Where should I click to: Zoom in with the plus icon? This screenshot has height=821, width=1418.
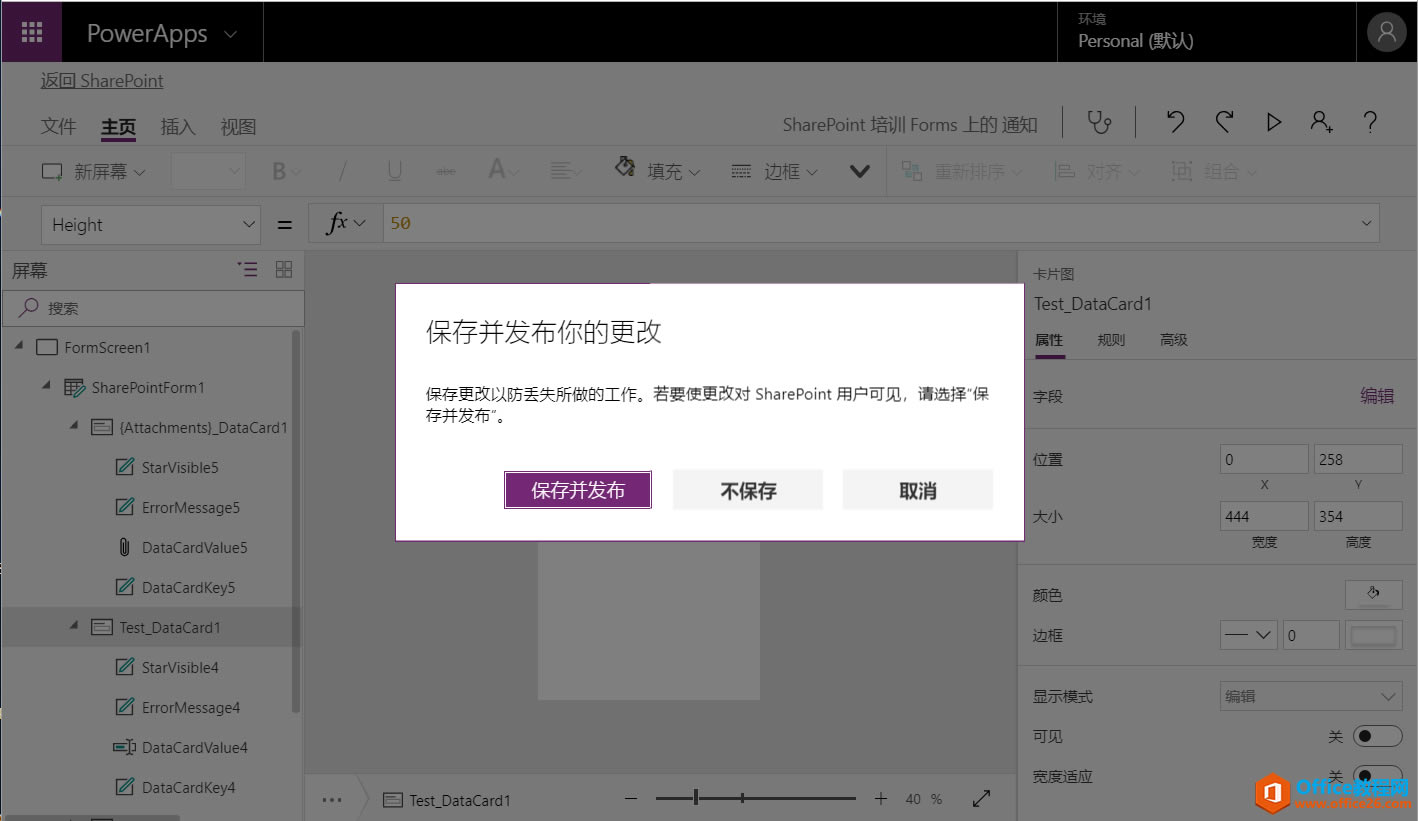pos(880,799)
